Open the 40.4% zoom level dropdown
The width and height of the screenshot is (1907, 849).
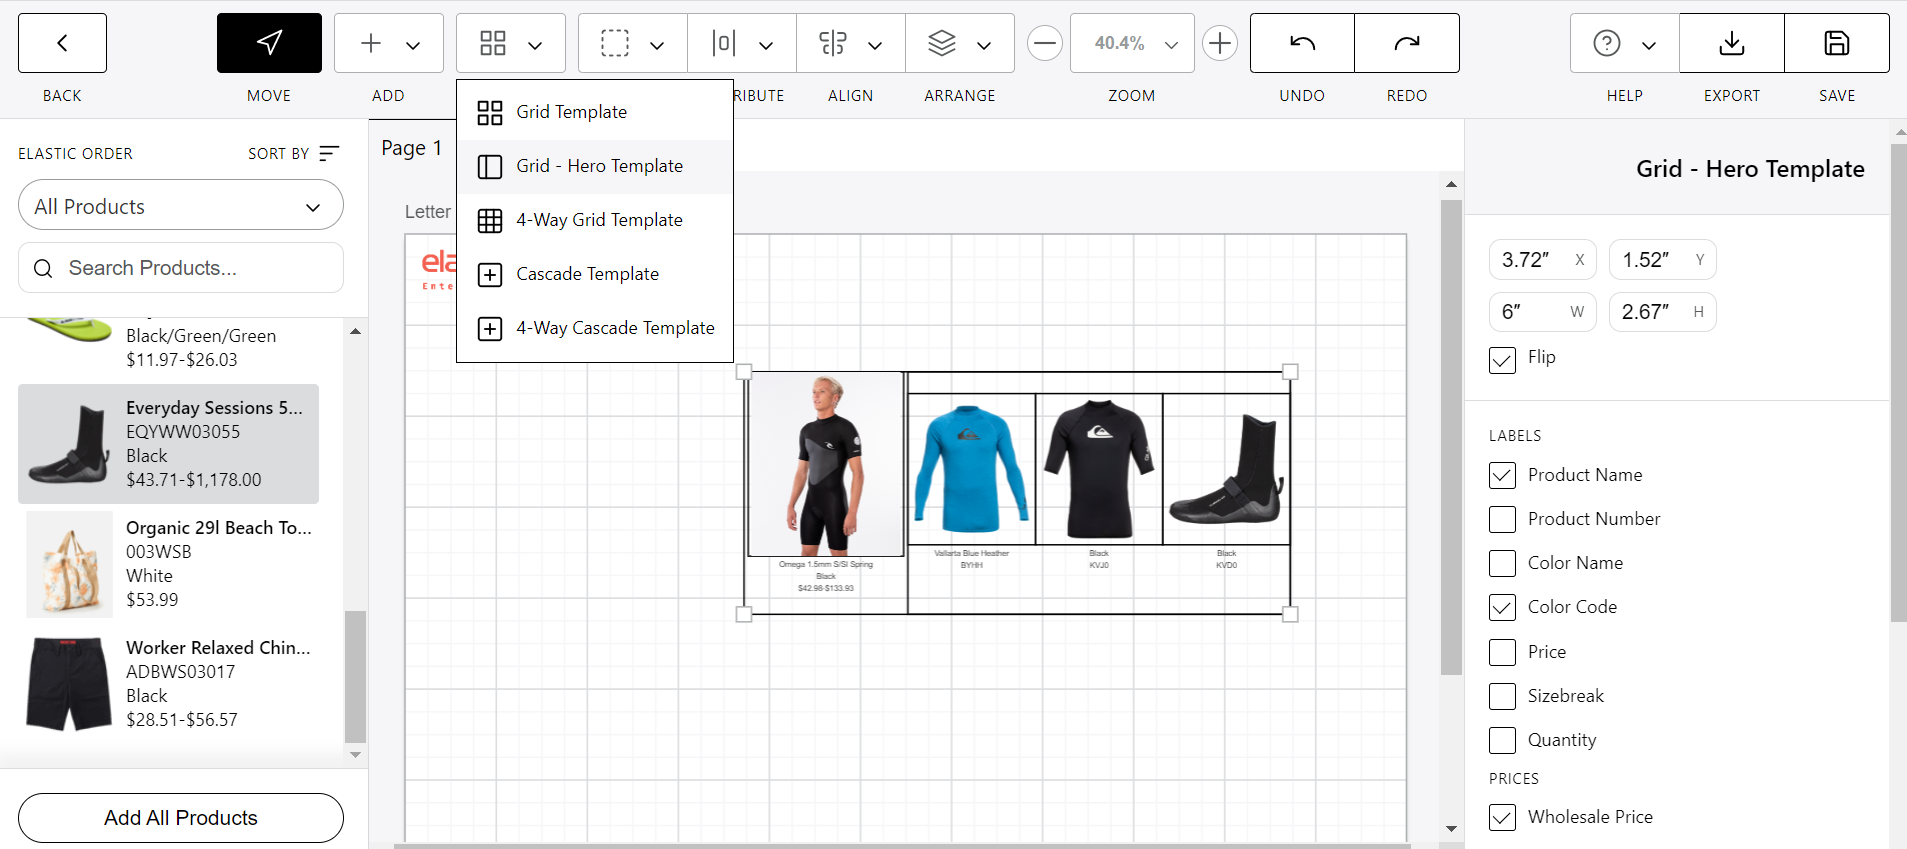[x=1132, y=43]
